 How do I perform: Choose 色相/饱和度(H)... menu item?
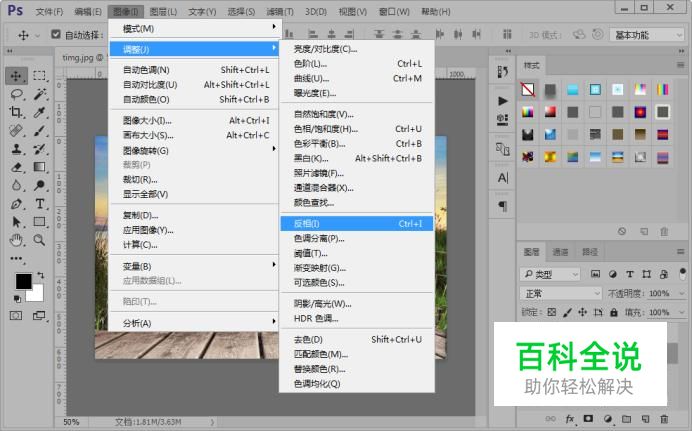357,129
